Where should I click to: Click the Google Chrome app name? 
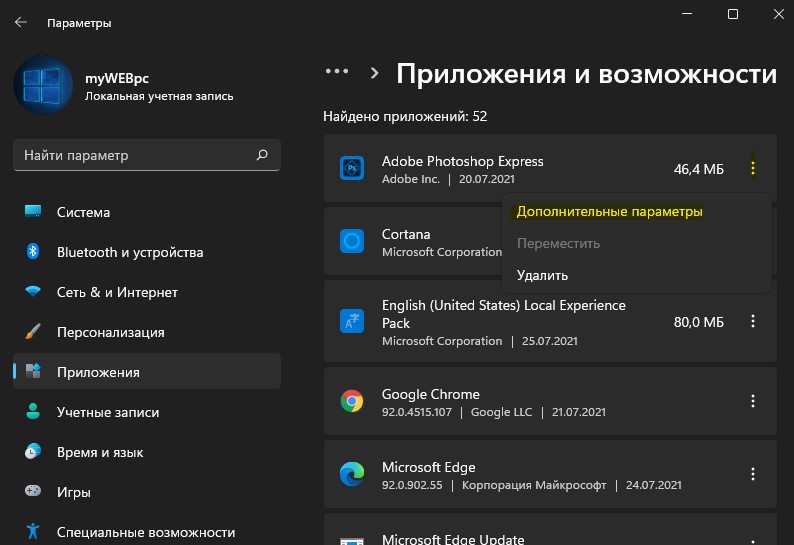[x=431, y=395]
